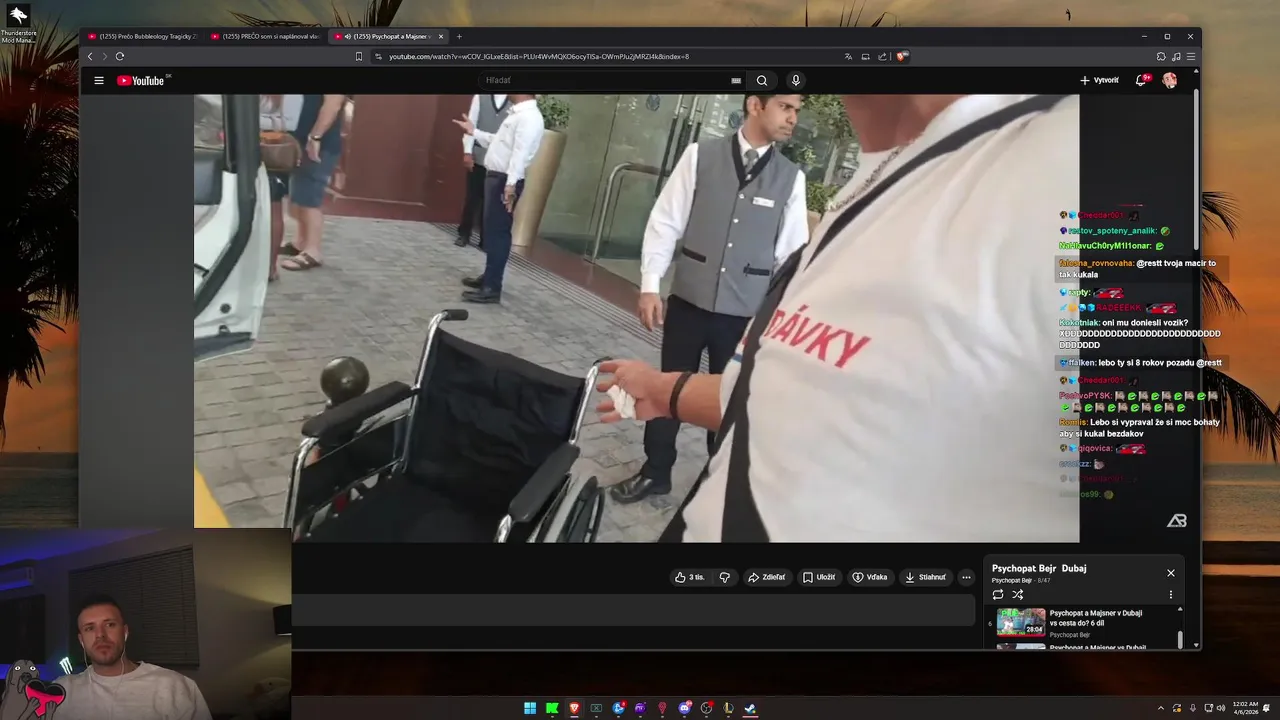Open the YouTube account avatar menu
The height and width of the screenshot is (720, 1280).
[x=1169, y=80]
